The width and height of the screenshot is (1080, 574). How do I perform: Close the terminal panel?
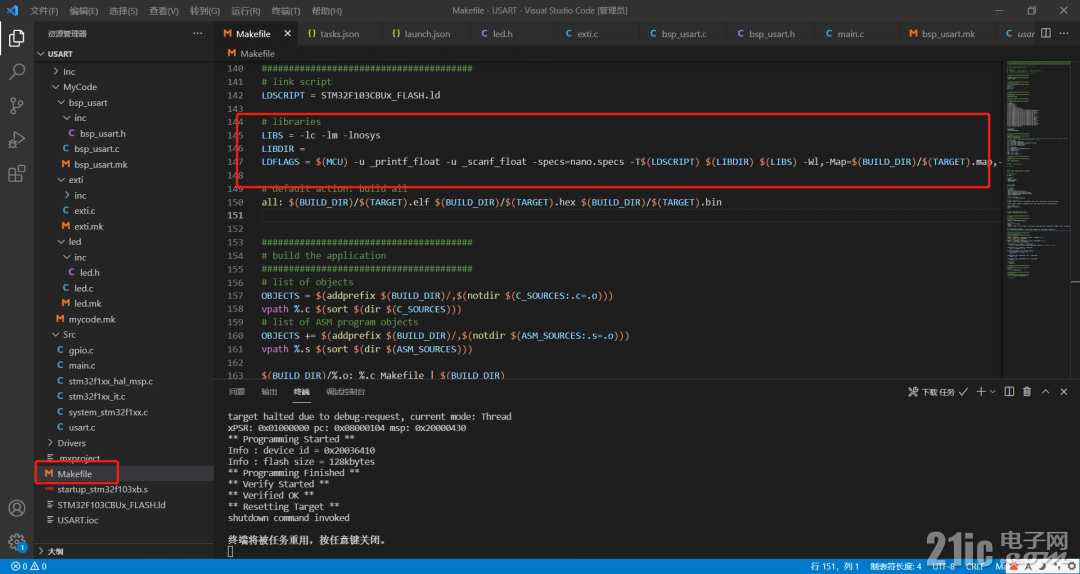(1063, 391)
